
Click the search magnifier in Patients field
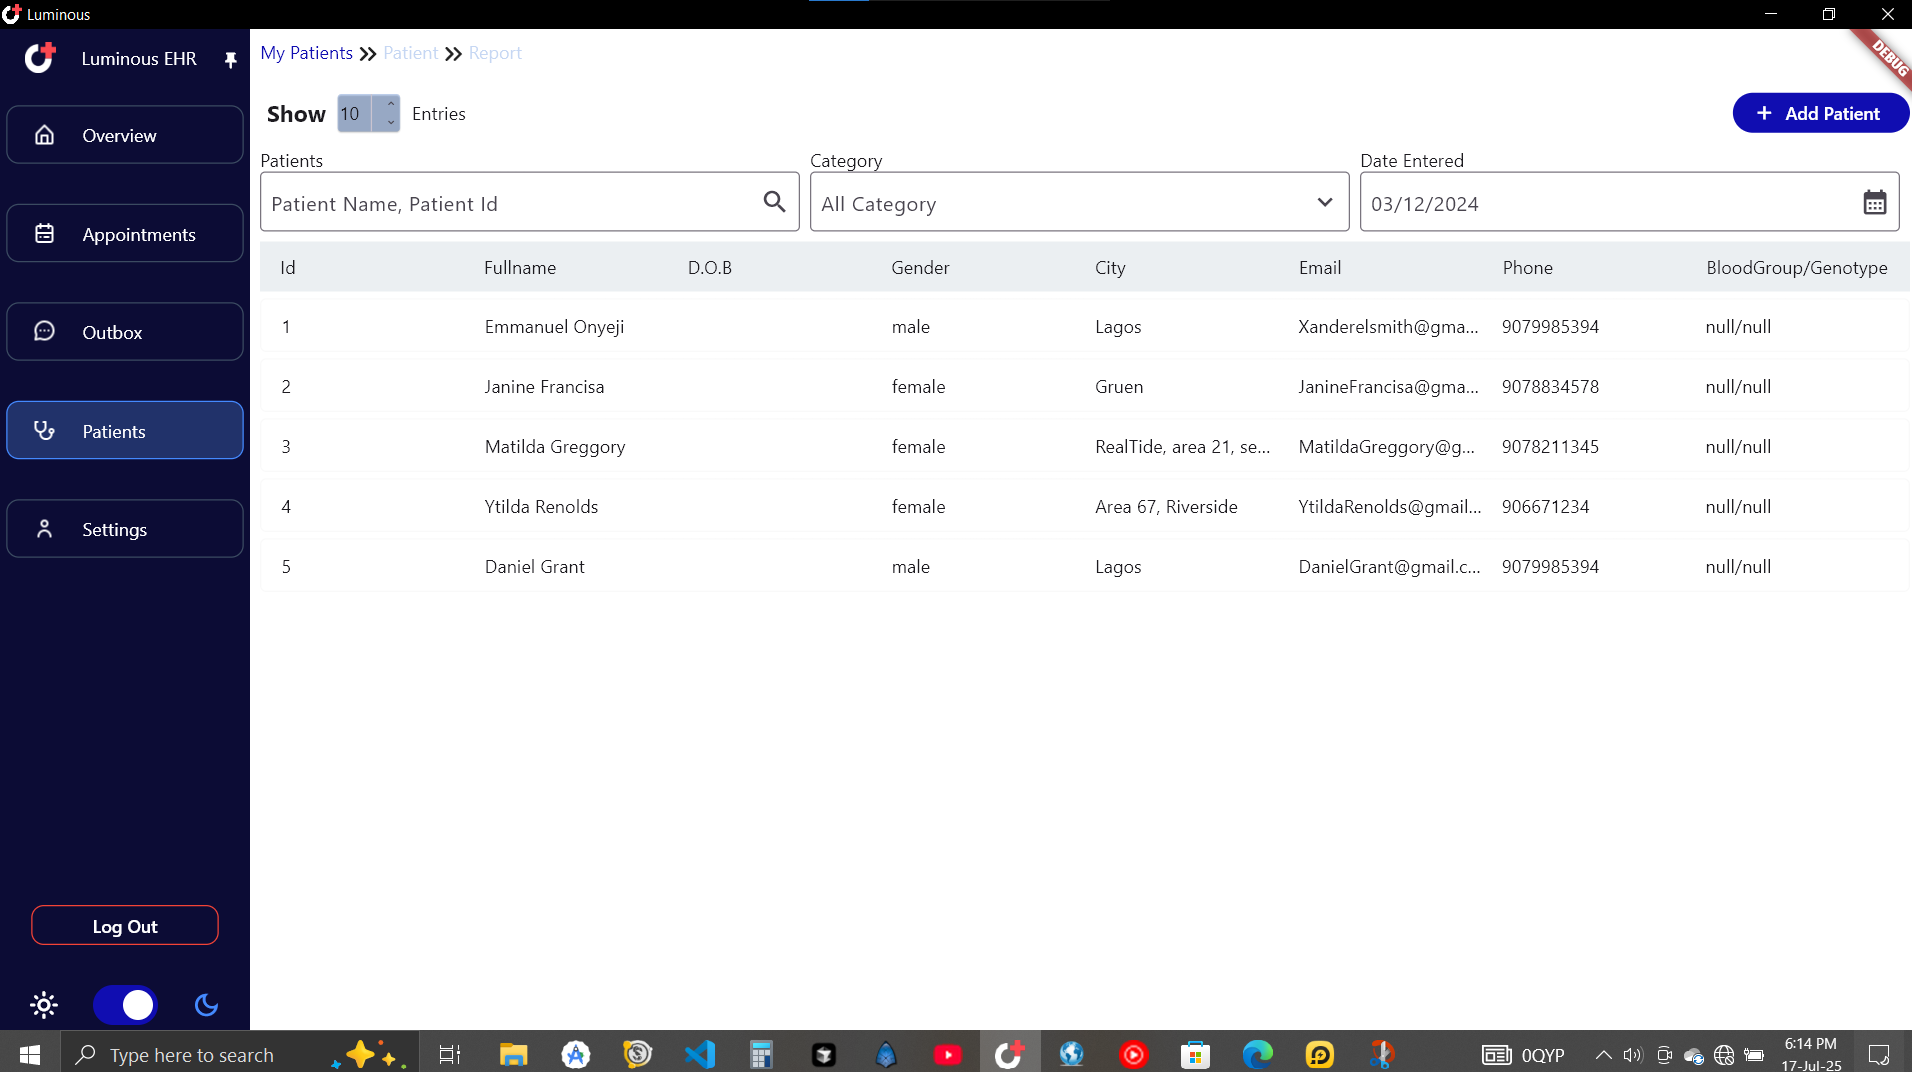tap(775, 202)
